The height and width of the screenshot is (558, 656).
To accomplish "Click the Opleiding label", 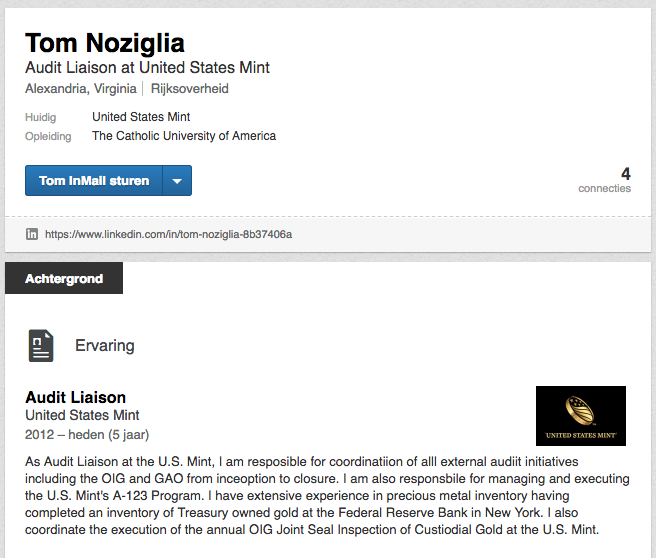I will tap(48, 136).
